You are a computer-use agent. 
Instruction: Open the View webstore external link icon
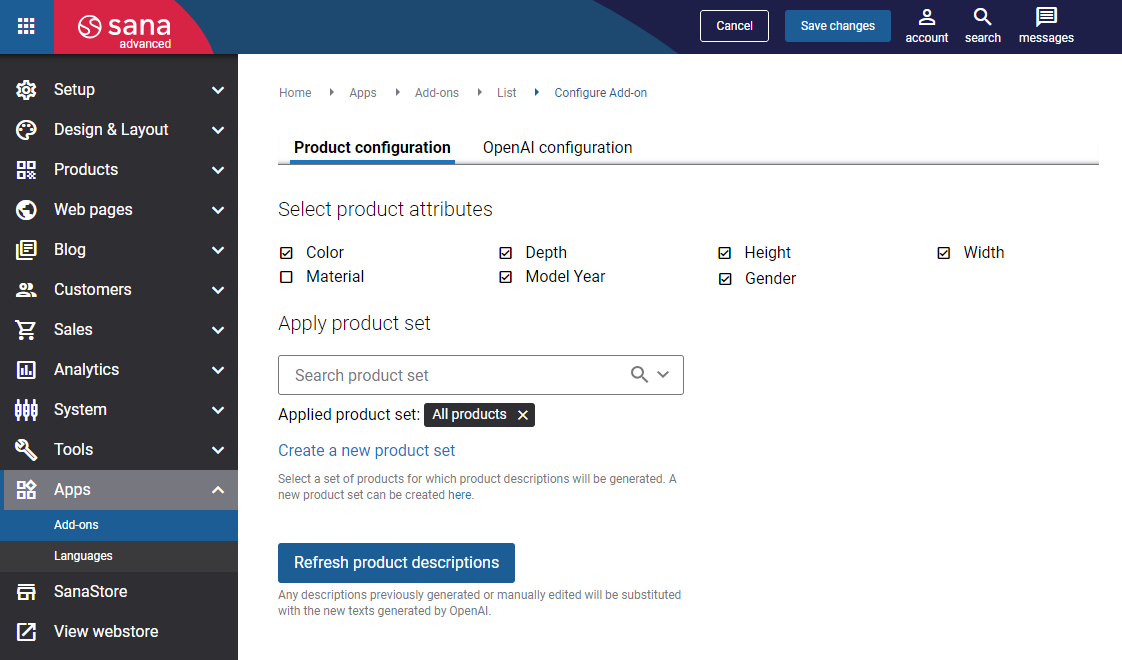(x=26, y=631)
